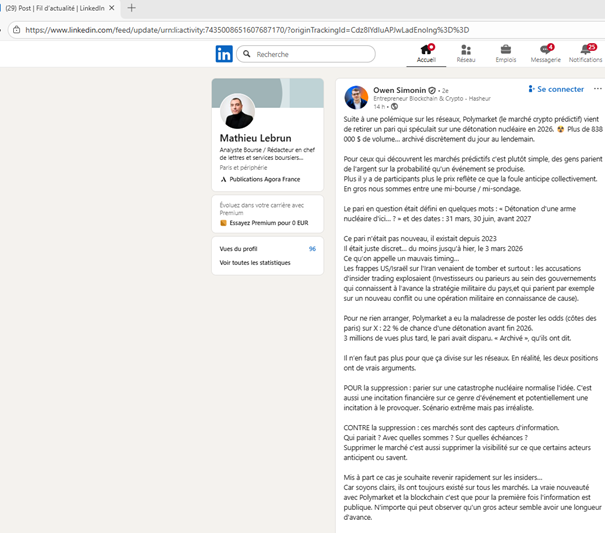Open the Messagerie chat icon
Image resolution: width=605 pixels, height=533 pixels.
546,49
